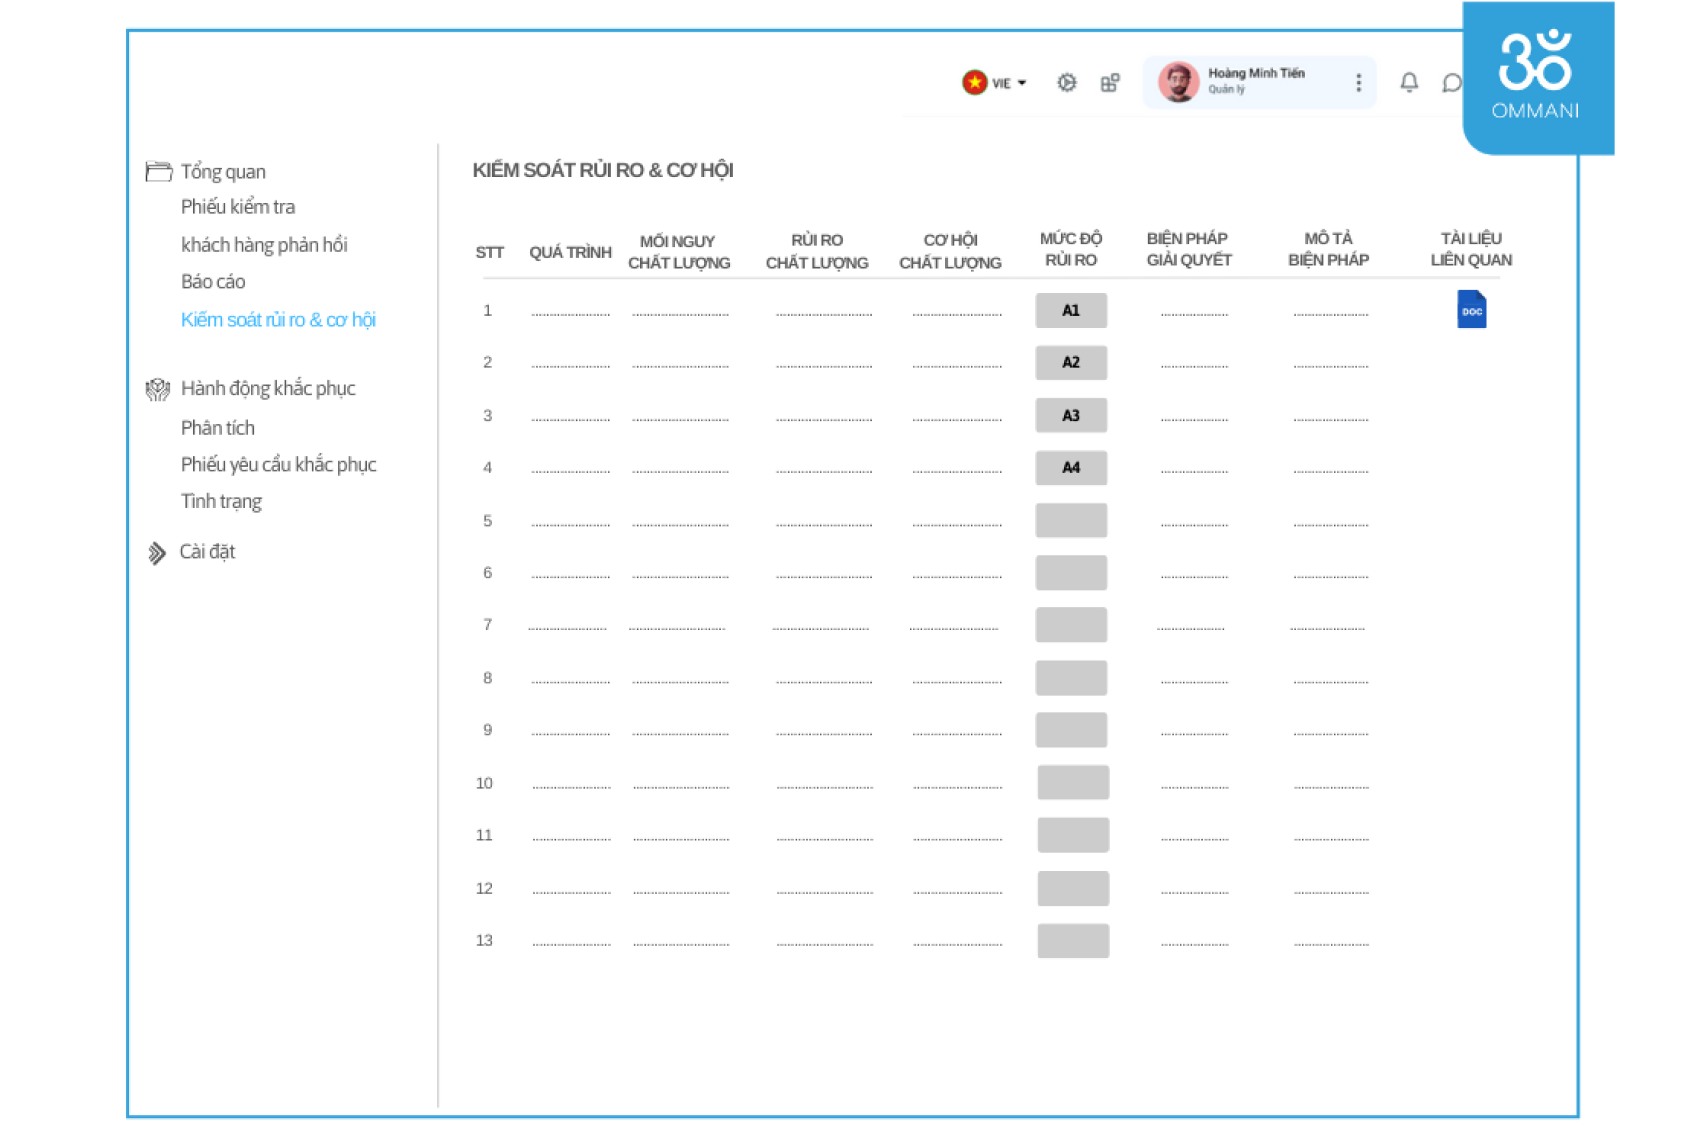Open Phiếu yêu cầu khắc phục page
Image resolution: width=1704 pixels, height=1145 pixels.
278,465
